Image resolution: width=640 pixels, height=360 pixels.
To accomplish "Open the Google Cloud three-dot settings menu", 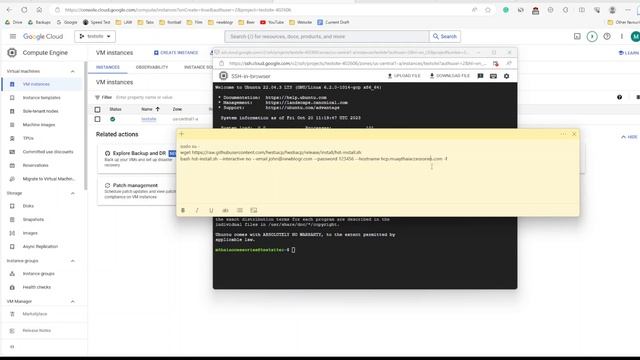I will pos(622,36).
